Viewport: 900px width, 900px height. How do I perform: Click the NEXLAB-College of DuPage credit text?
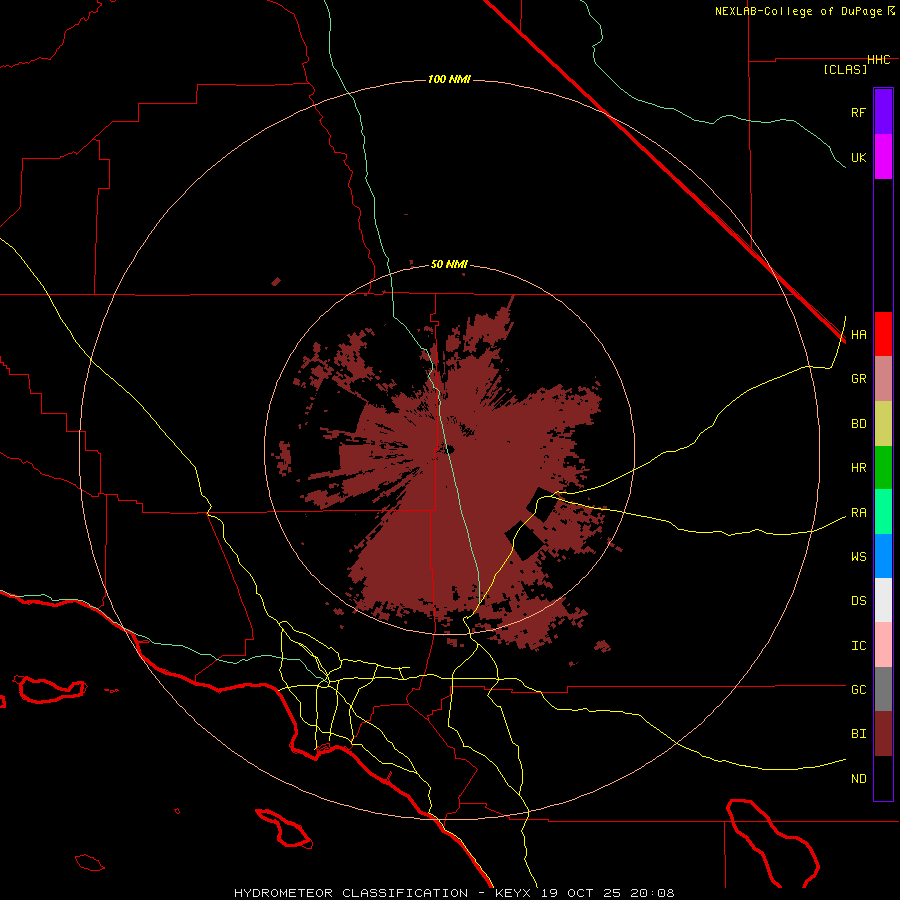tap(798, 11)
